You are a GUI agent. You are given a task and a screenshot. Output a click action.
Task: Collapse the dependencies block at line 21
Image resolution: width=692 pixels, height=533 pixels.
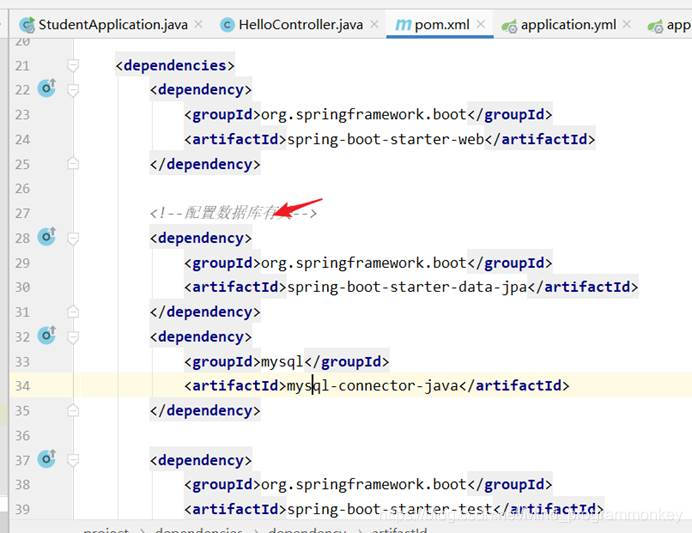pos(73,66)
